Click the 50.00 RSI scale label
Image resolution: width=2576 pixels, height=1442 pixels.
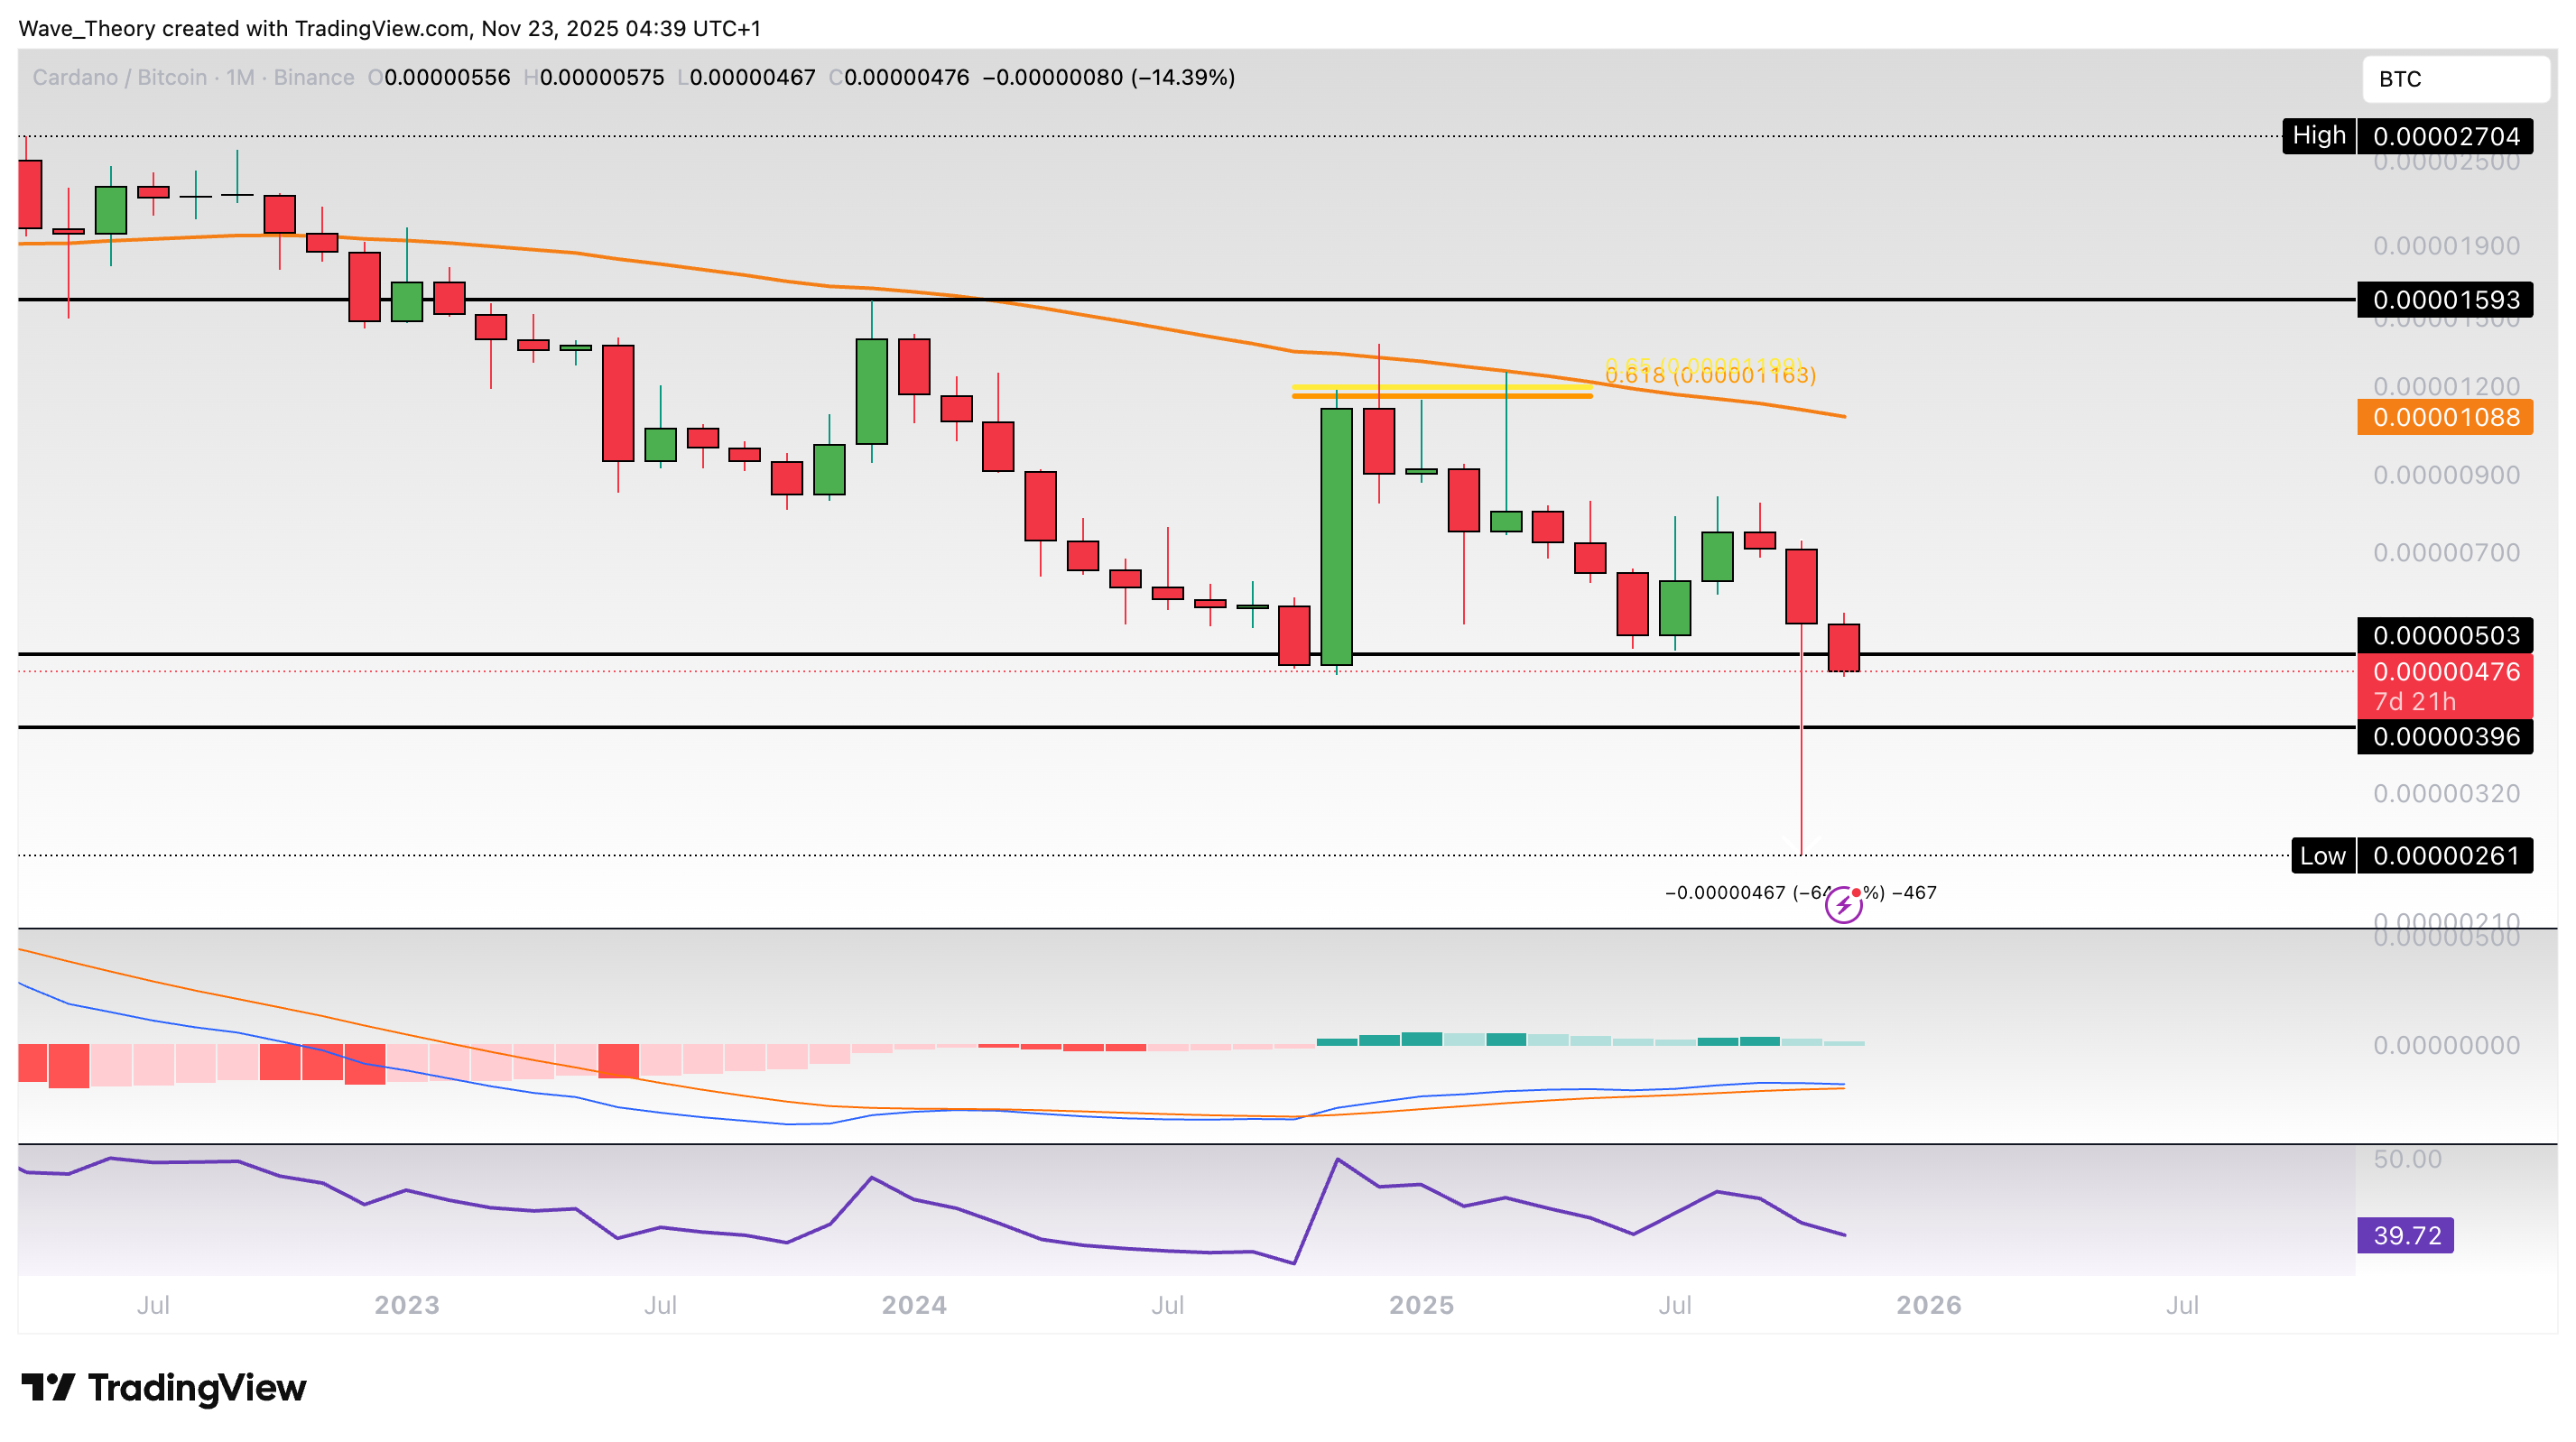point(2407,1160)
